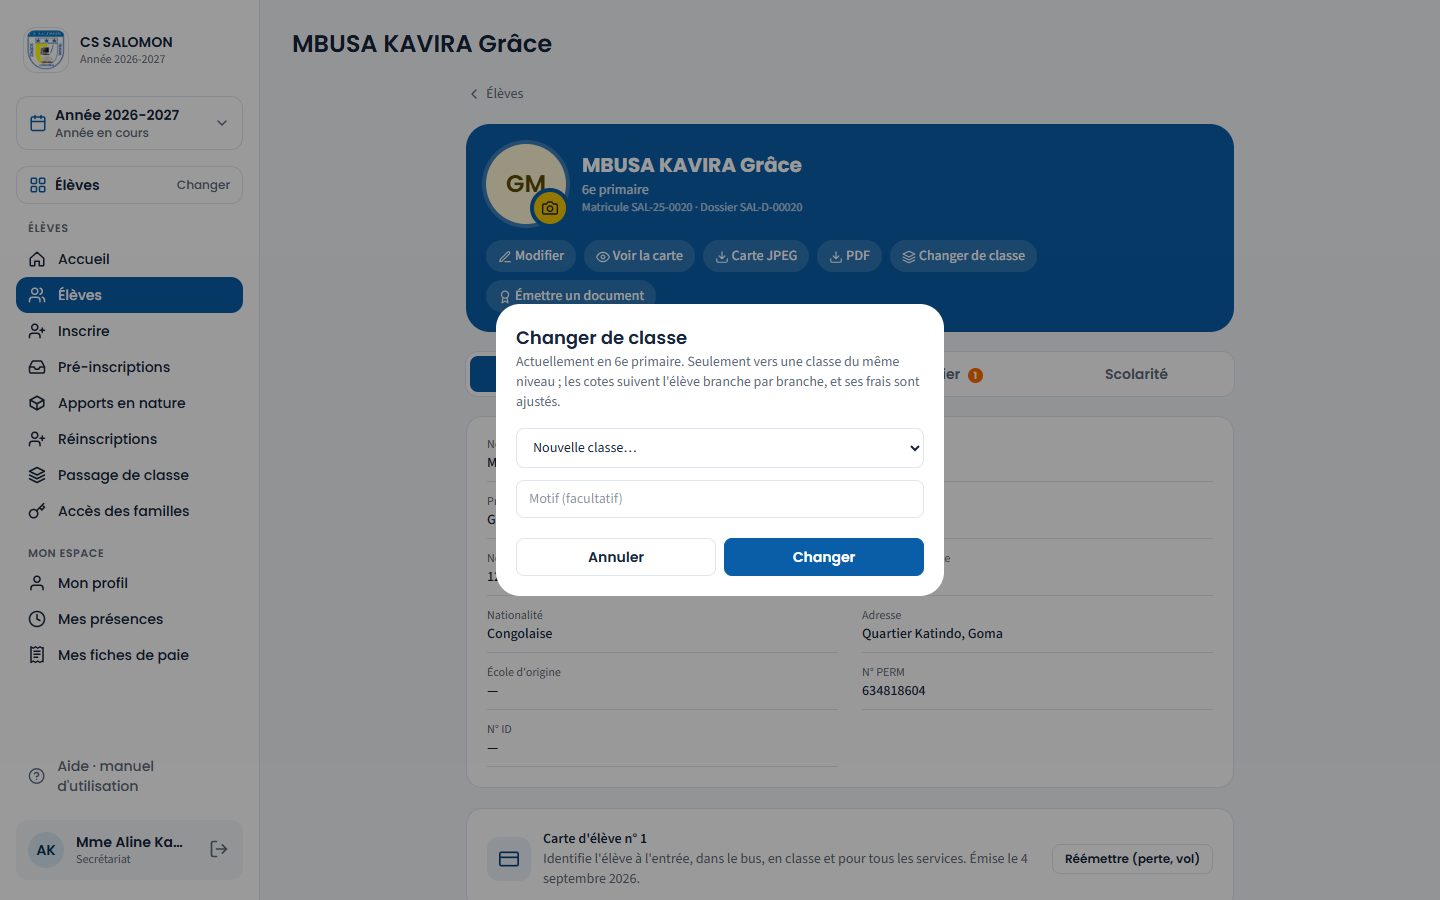
Task: Select Élèves in the sidebar menu
Action: click(x=129, y=295)
